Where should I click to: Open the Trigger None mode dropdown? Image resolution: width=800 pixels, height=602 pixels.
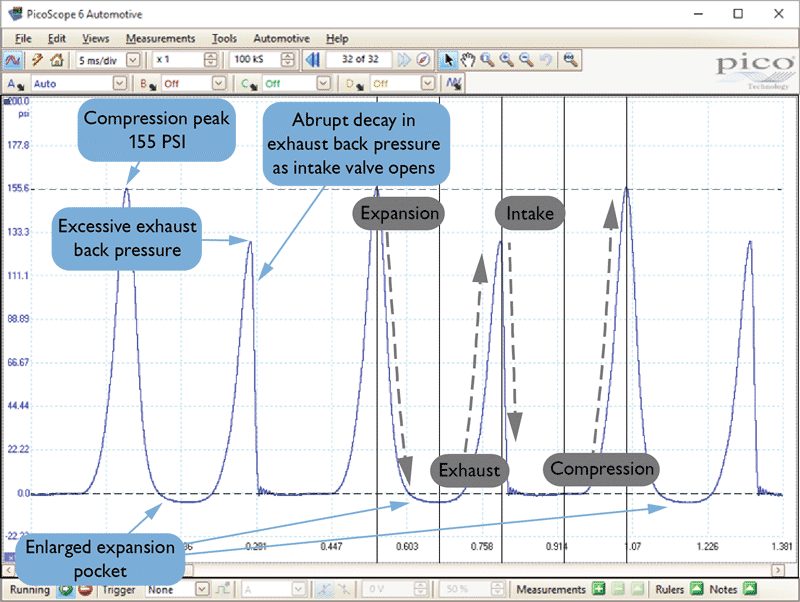pos(202,589)
